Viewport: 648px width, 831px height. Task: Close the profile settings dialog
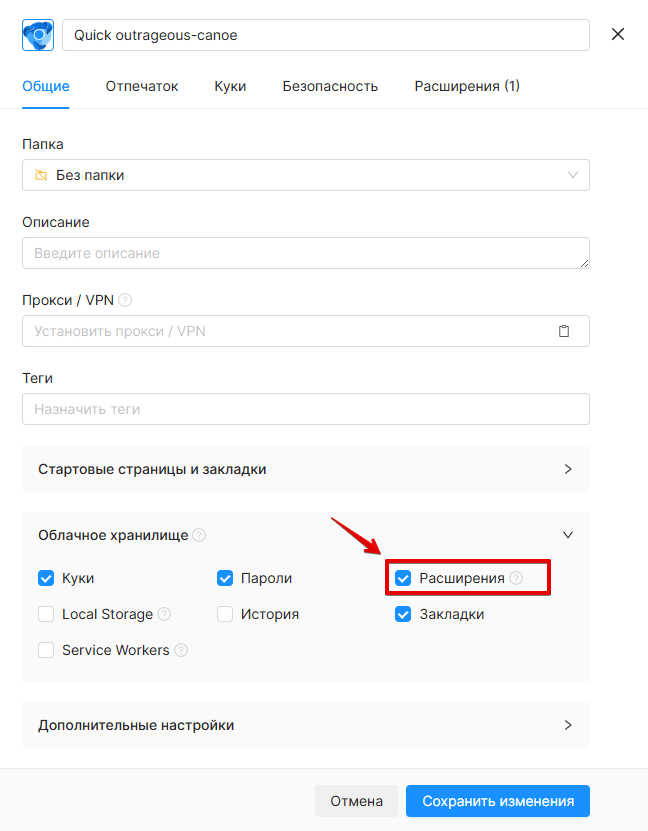tap(618, 34)
